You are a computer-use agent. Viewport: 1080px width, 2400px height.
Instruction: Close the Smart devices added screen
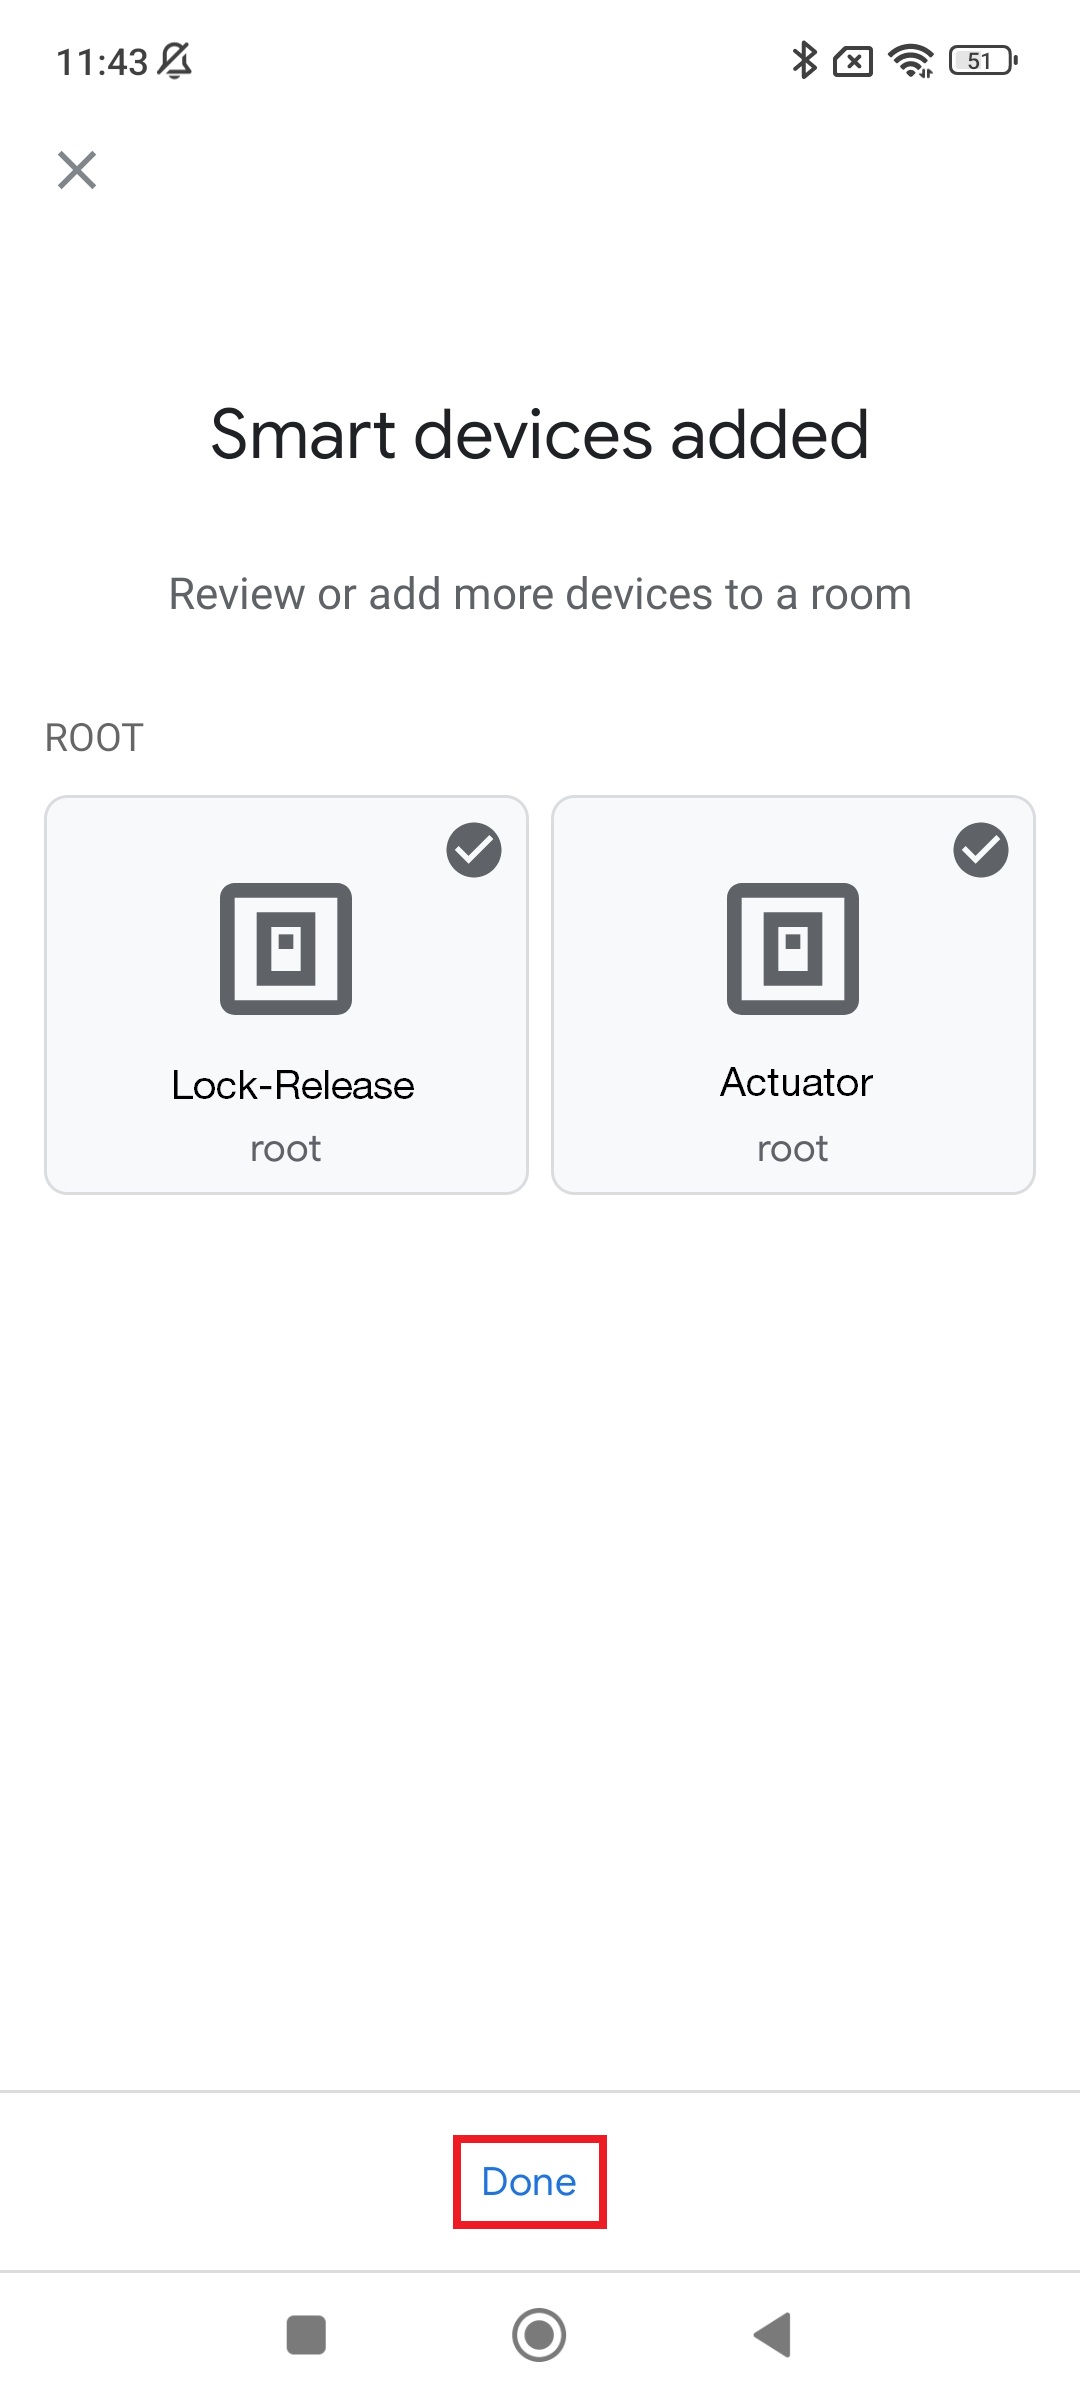point(77,170)
